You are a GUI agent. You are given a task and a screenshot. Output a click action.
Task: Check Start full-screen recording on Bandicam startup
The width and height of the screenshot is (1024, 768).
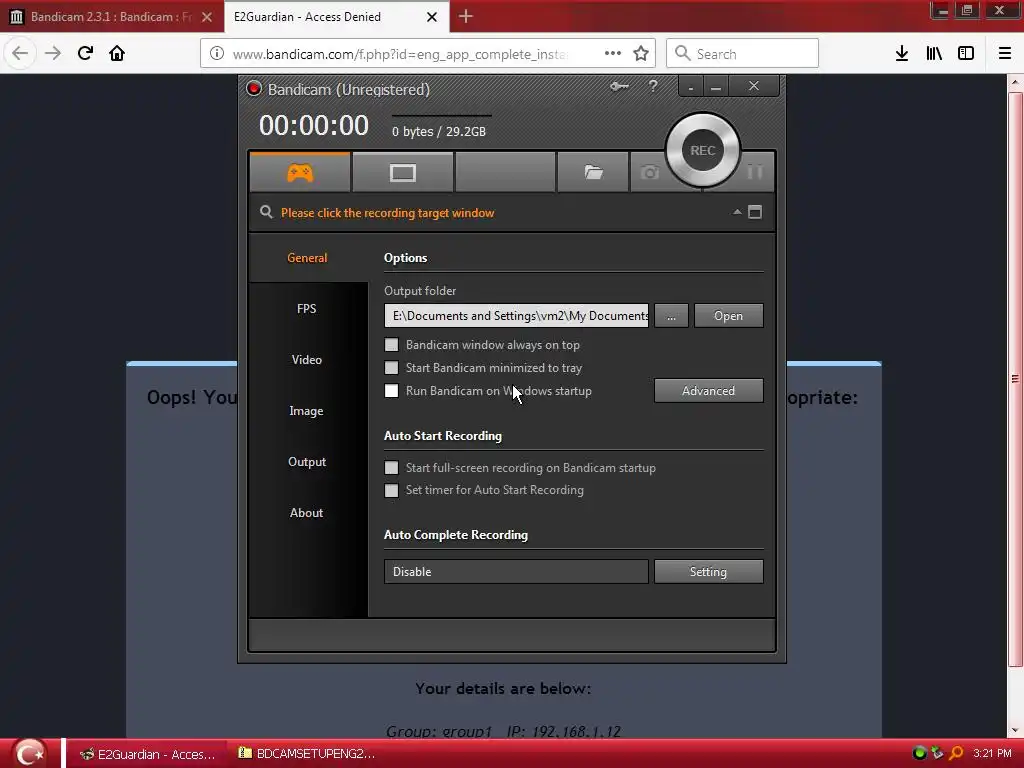391,468
